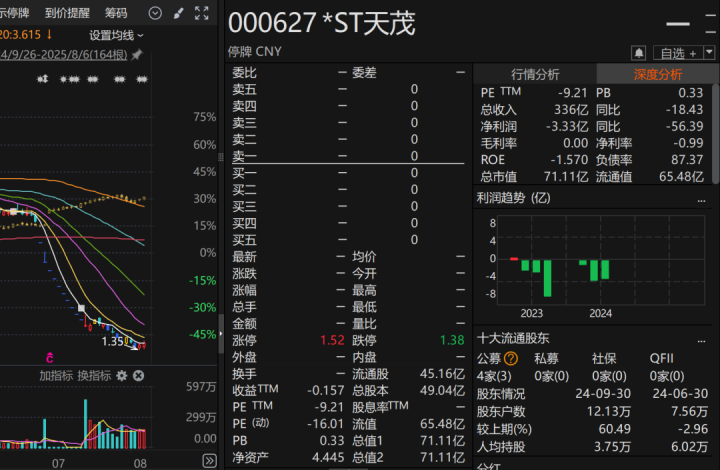Open the 筹码 chip distribution view
Viewport: 720px width, 470px height.
[116, 13]
